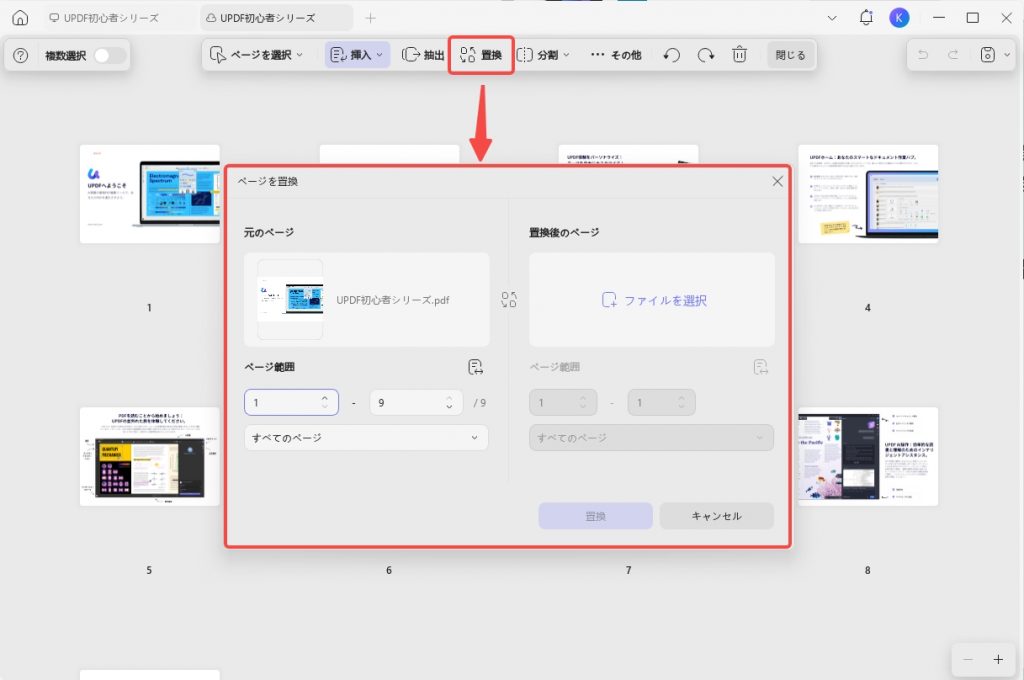Click the 置換 replace tool

481,55
